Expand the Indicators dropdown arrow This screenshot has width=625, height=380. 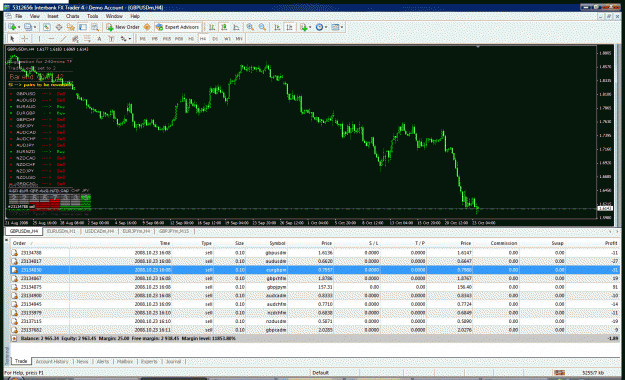point(310,27)
